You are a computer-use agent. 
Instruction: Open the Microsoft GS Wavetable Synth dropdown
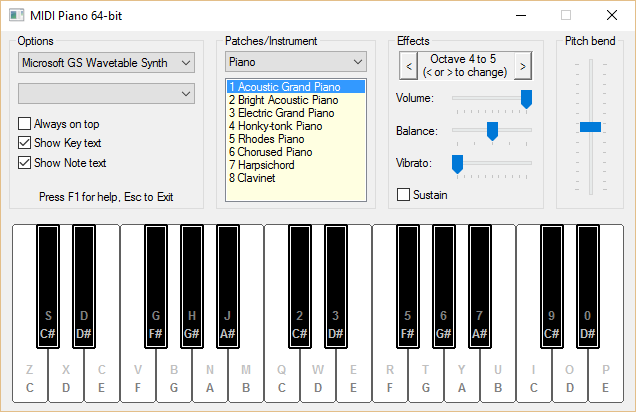(x=106, y=63)
